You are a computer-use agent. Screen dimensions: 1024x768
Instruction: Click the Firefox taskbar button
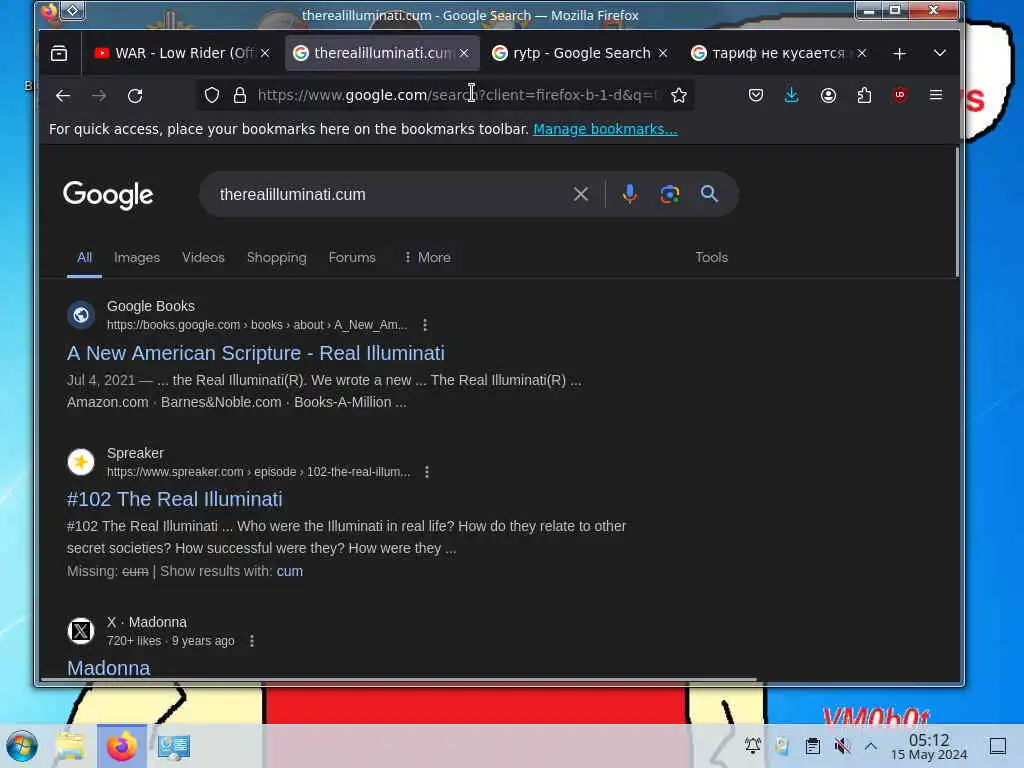tap(121, 746)
